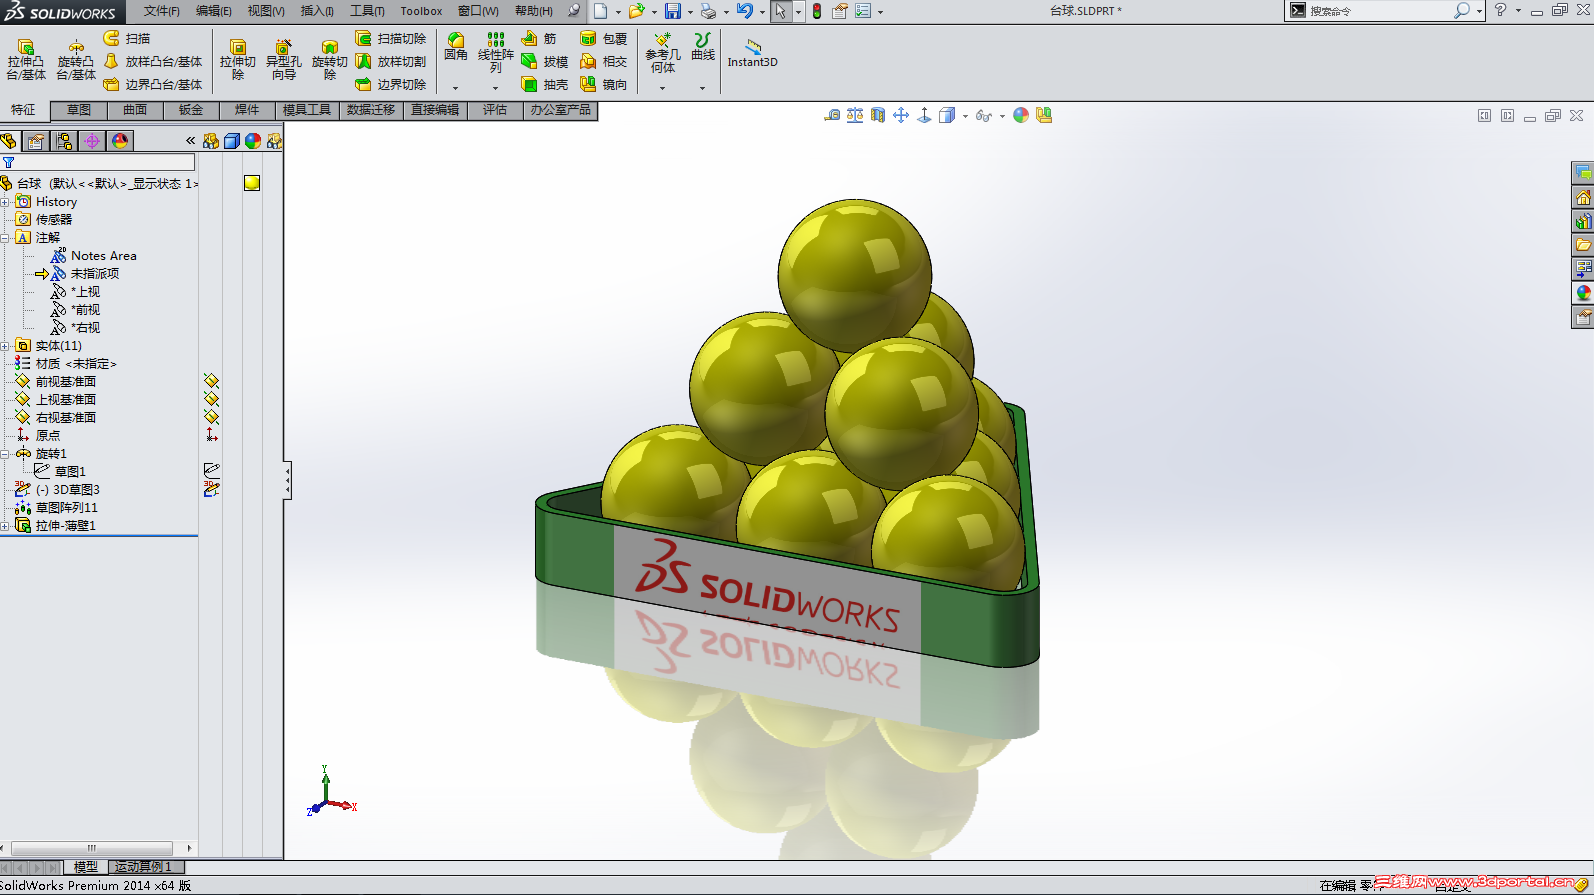Open the DisplayManager panel tab

click(x=120, y=141)
